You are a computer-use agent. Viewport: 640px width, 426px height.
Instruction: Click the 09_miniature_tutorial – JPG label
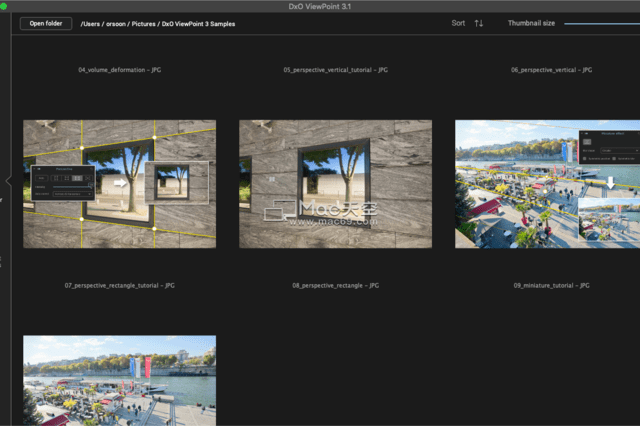coord(551,285)
